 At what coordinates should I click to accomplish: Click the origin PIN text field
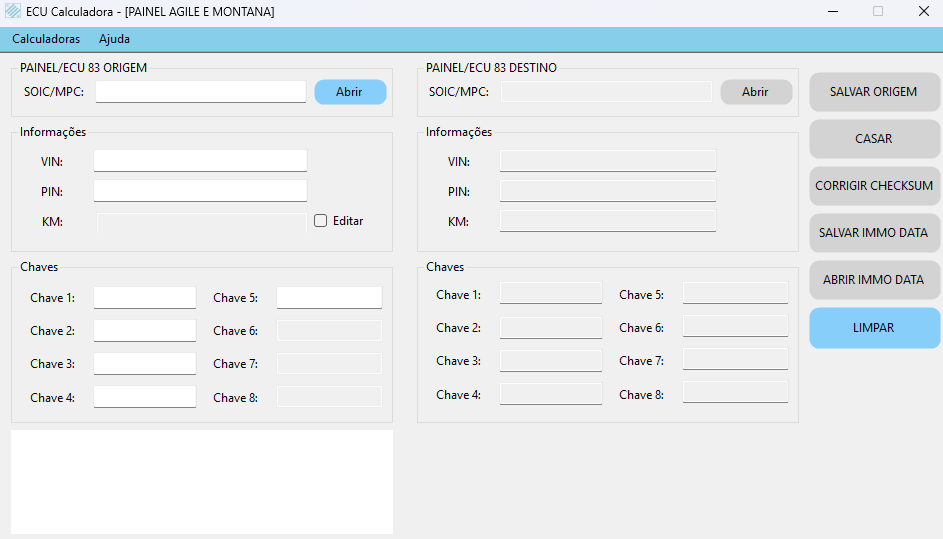[x=200, y=191]
